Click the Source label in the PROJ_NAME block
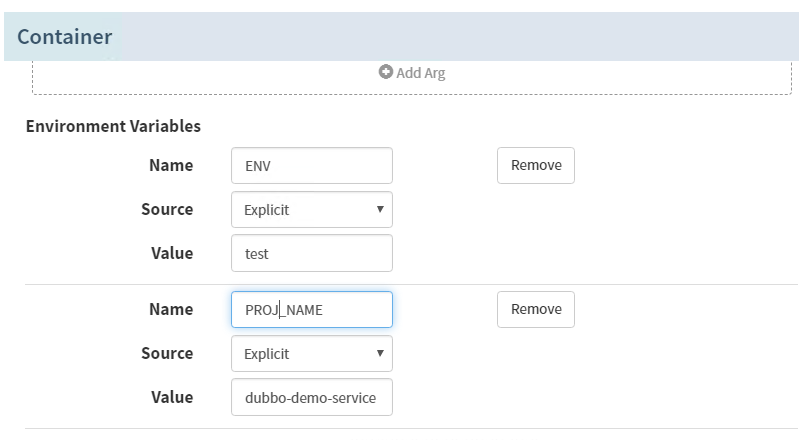 pos(167,353)
